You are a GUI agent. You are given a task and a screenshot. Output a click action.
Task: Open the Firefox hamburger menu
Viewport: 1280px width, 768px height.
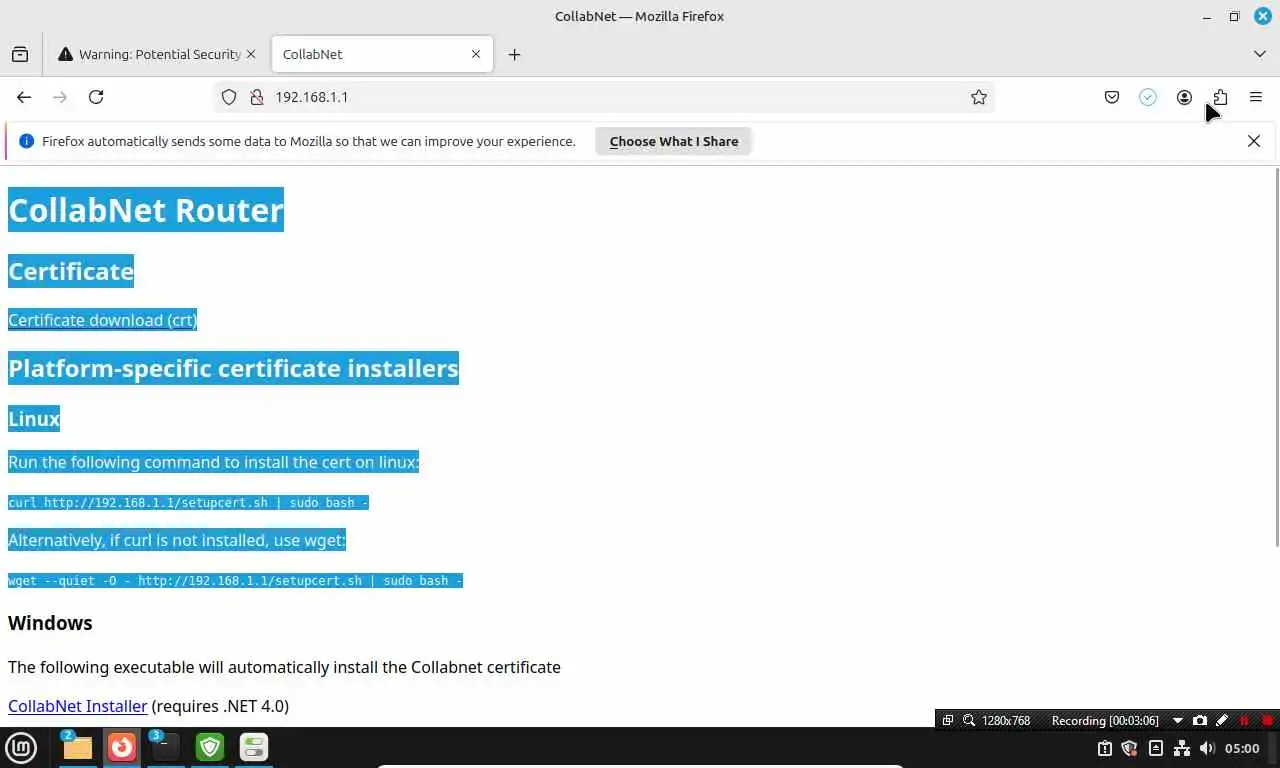(1256, 97)
